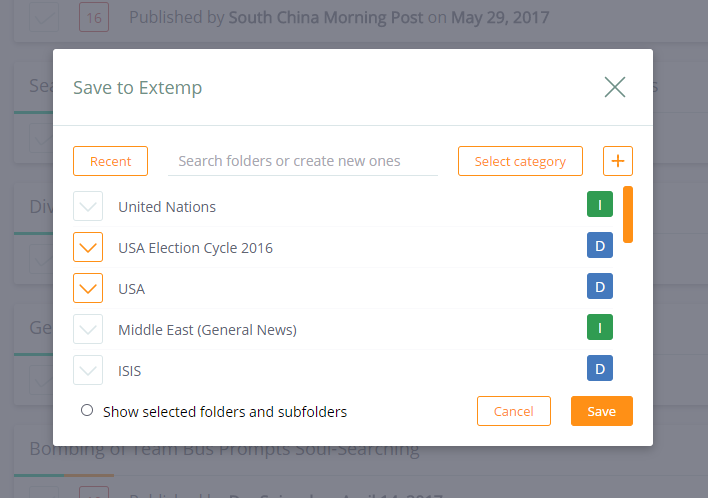The width and height of the screenshot is (708, 498).
Task: Enable Show selected folders and subfolders radio
Action: point(87,410)
